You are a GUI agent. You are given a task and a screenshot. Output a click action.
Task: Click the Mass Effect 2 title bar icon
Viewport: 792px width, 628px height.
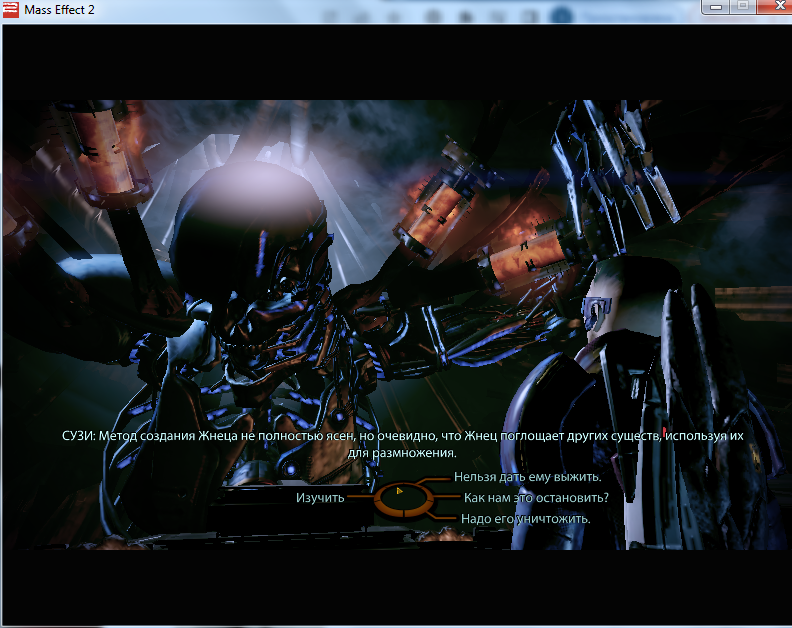coord(12,10)
